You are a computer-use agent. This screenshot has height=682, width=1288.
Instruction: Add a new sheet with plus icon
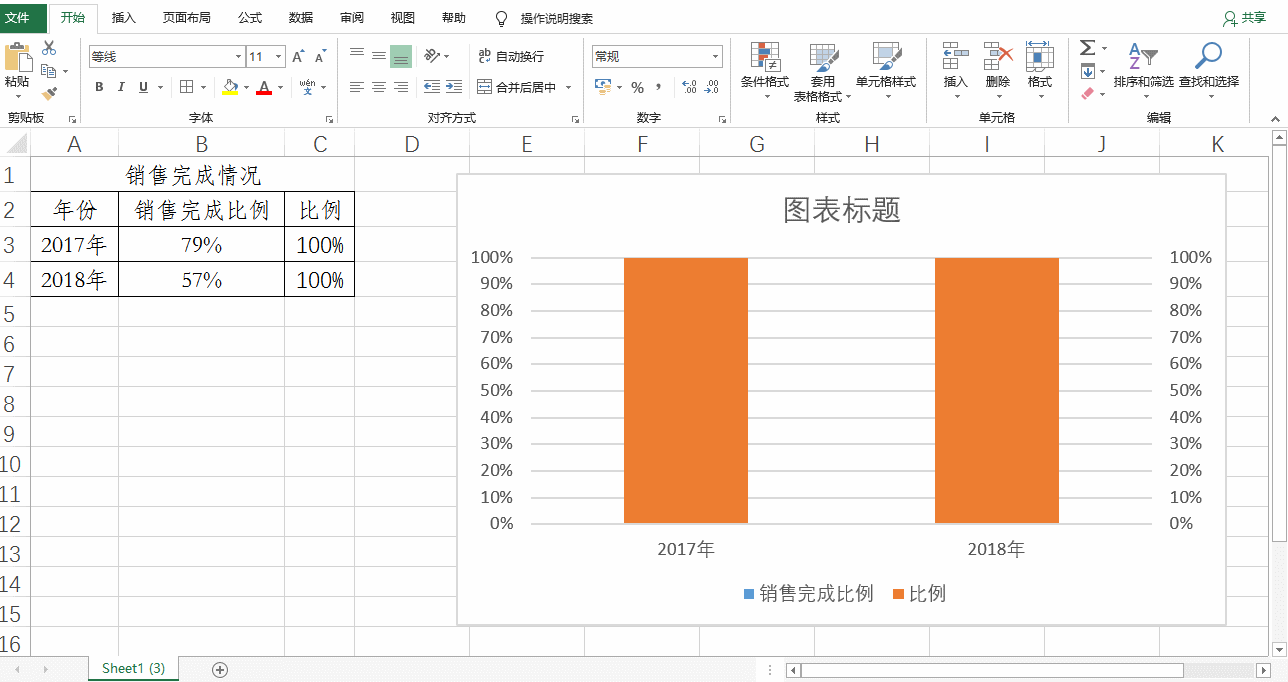[221, 669]
